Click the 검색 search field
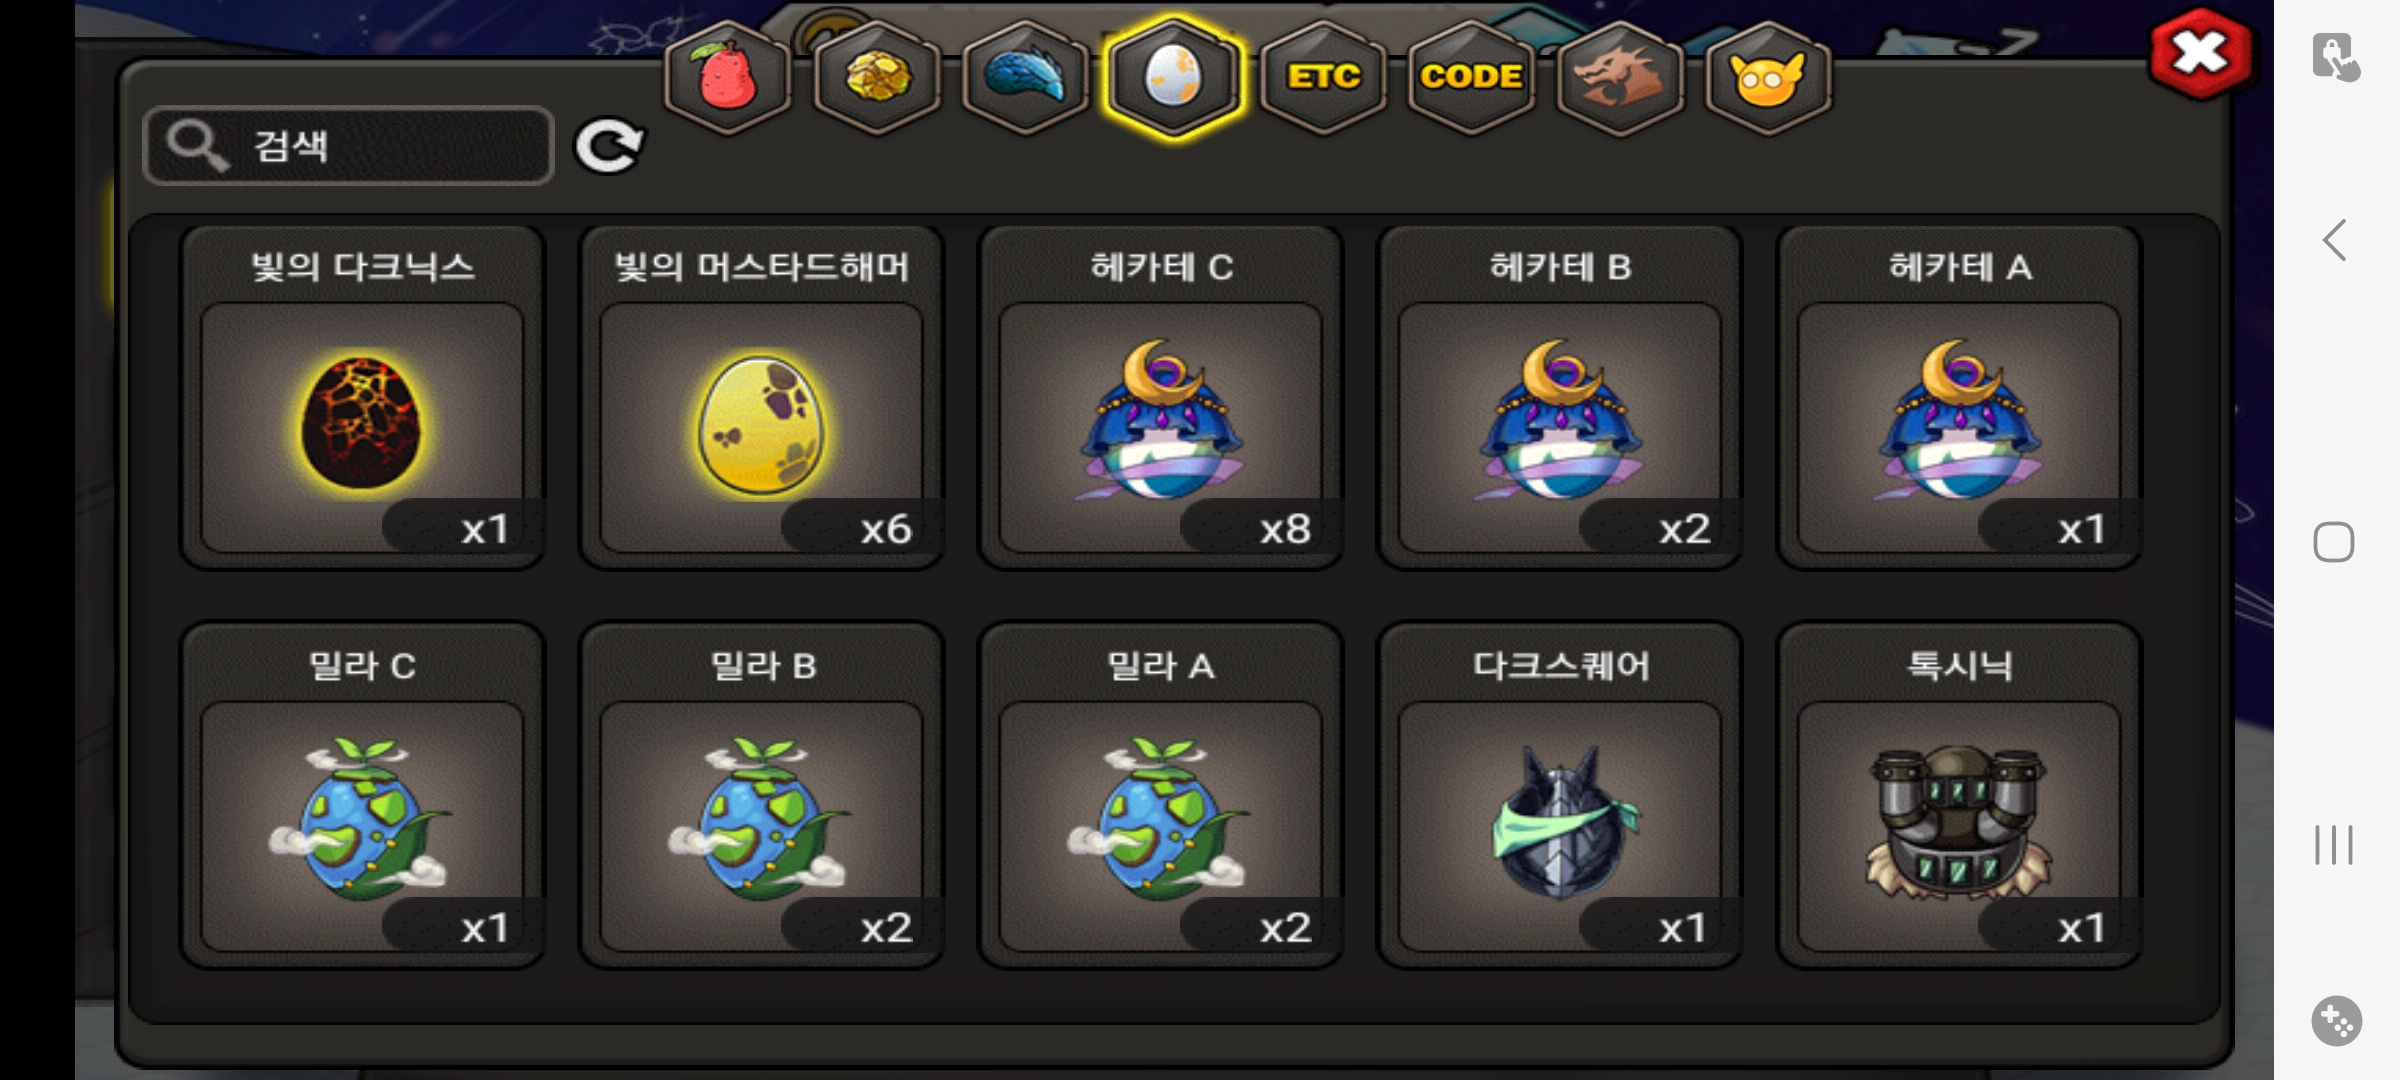This screenshot has width=2400, height=1080. point(348,146)
